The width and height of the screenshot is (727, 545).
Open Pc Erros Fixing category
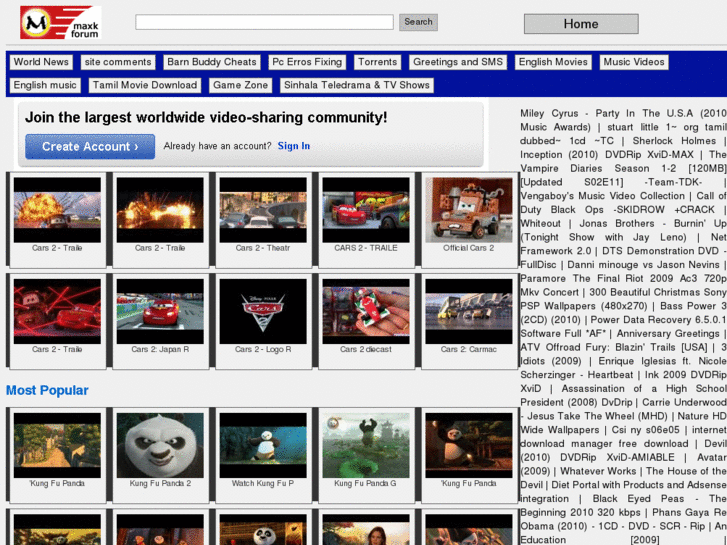pos(307,62)
